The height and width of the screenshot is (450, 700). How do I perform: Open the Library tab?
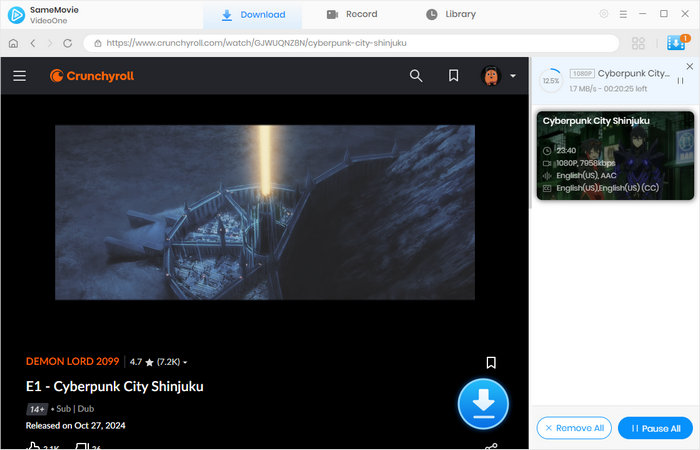[451, 14]
